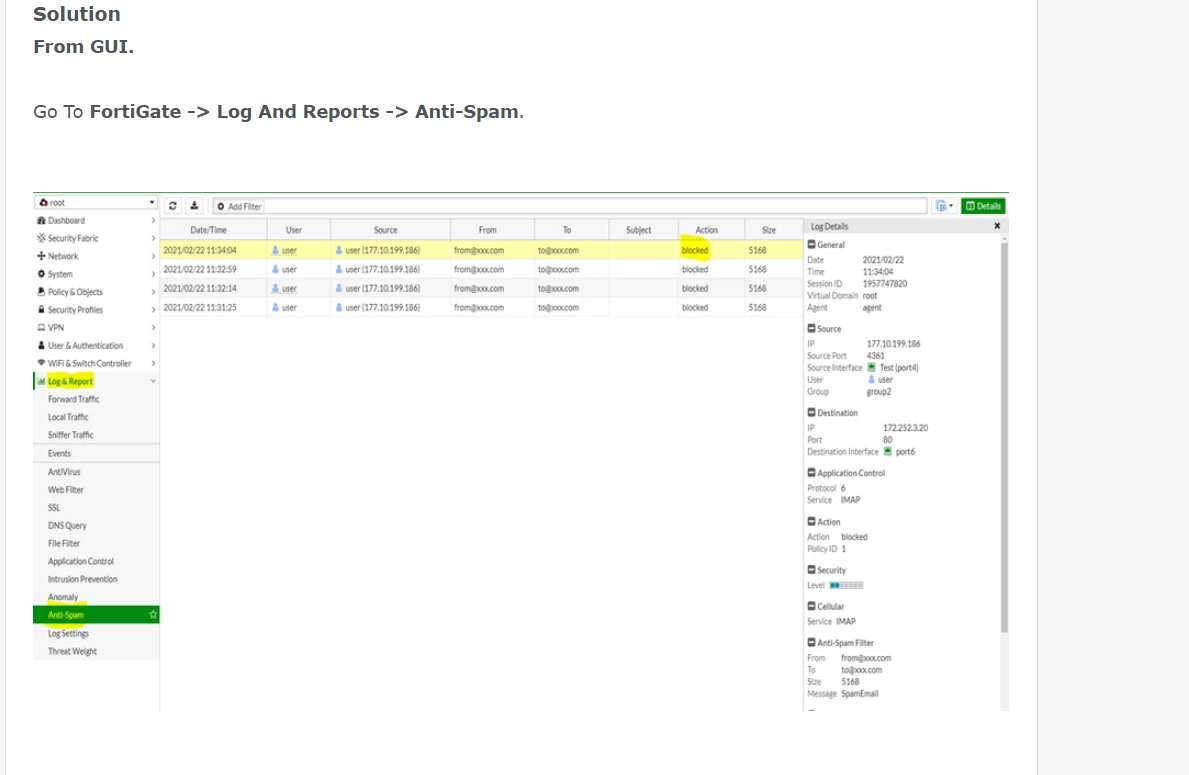Click the Network icon in sidebar
Screen dimensions: 1189x775
41,256
